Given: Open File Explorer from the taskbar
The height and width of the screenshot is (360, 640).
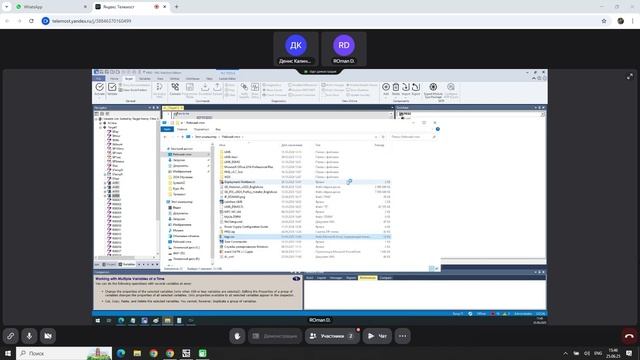Looking at the screenshot, I should 137,353.
